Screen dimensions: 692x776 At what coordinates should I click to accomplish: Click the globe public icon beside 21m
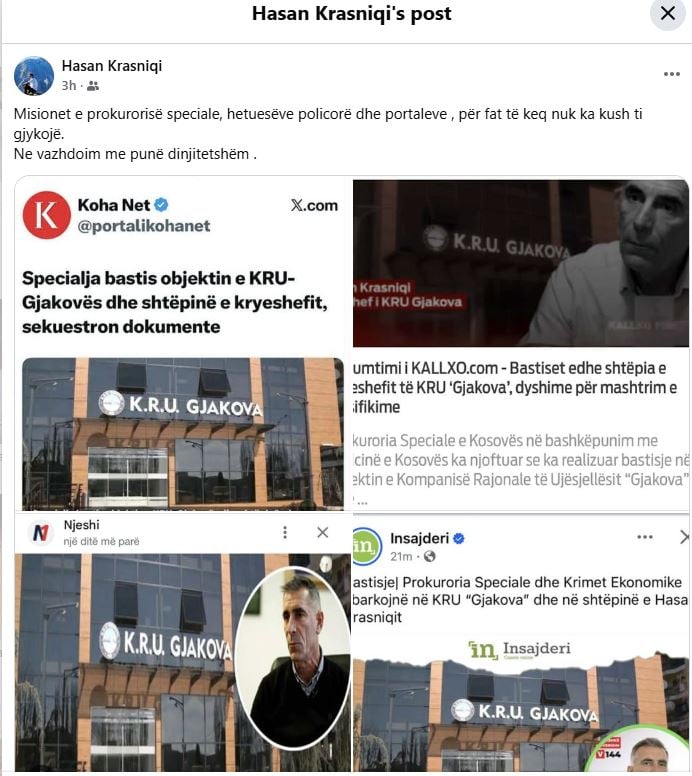click(x=430, y=557)
